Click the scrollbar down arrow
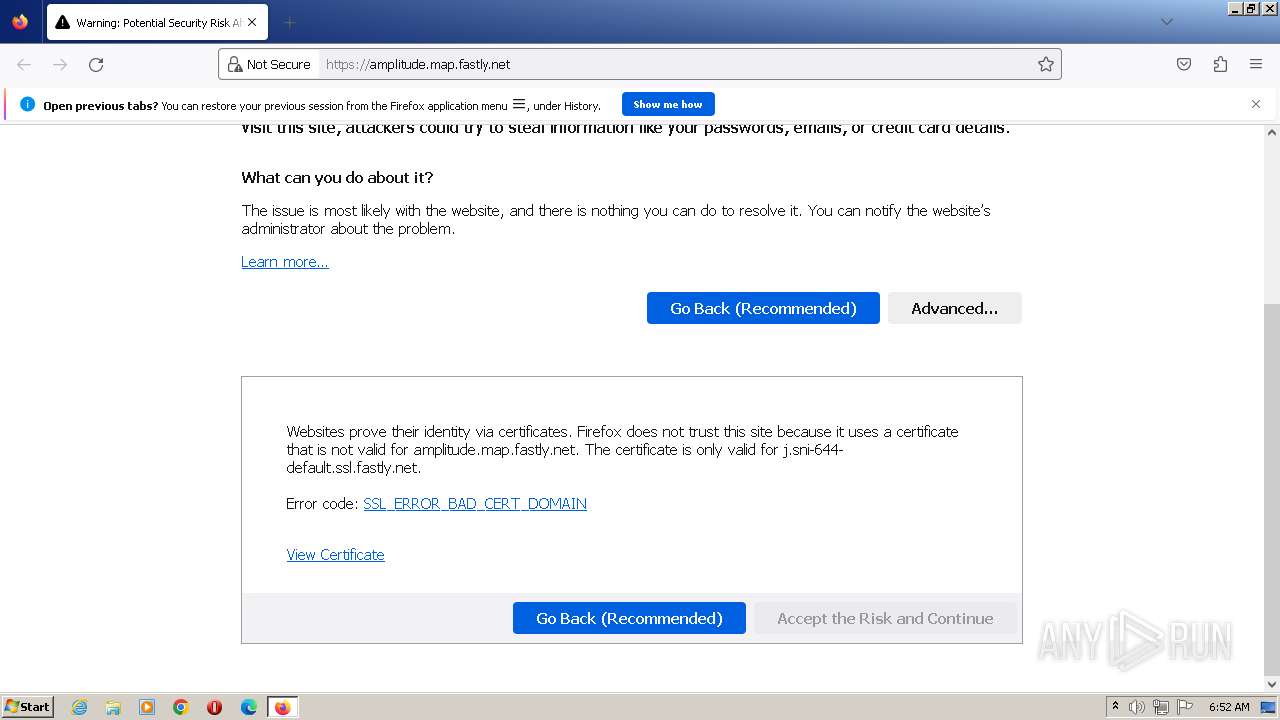Screen dimensions: 1280x720 [1272, 684]
